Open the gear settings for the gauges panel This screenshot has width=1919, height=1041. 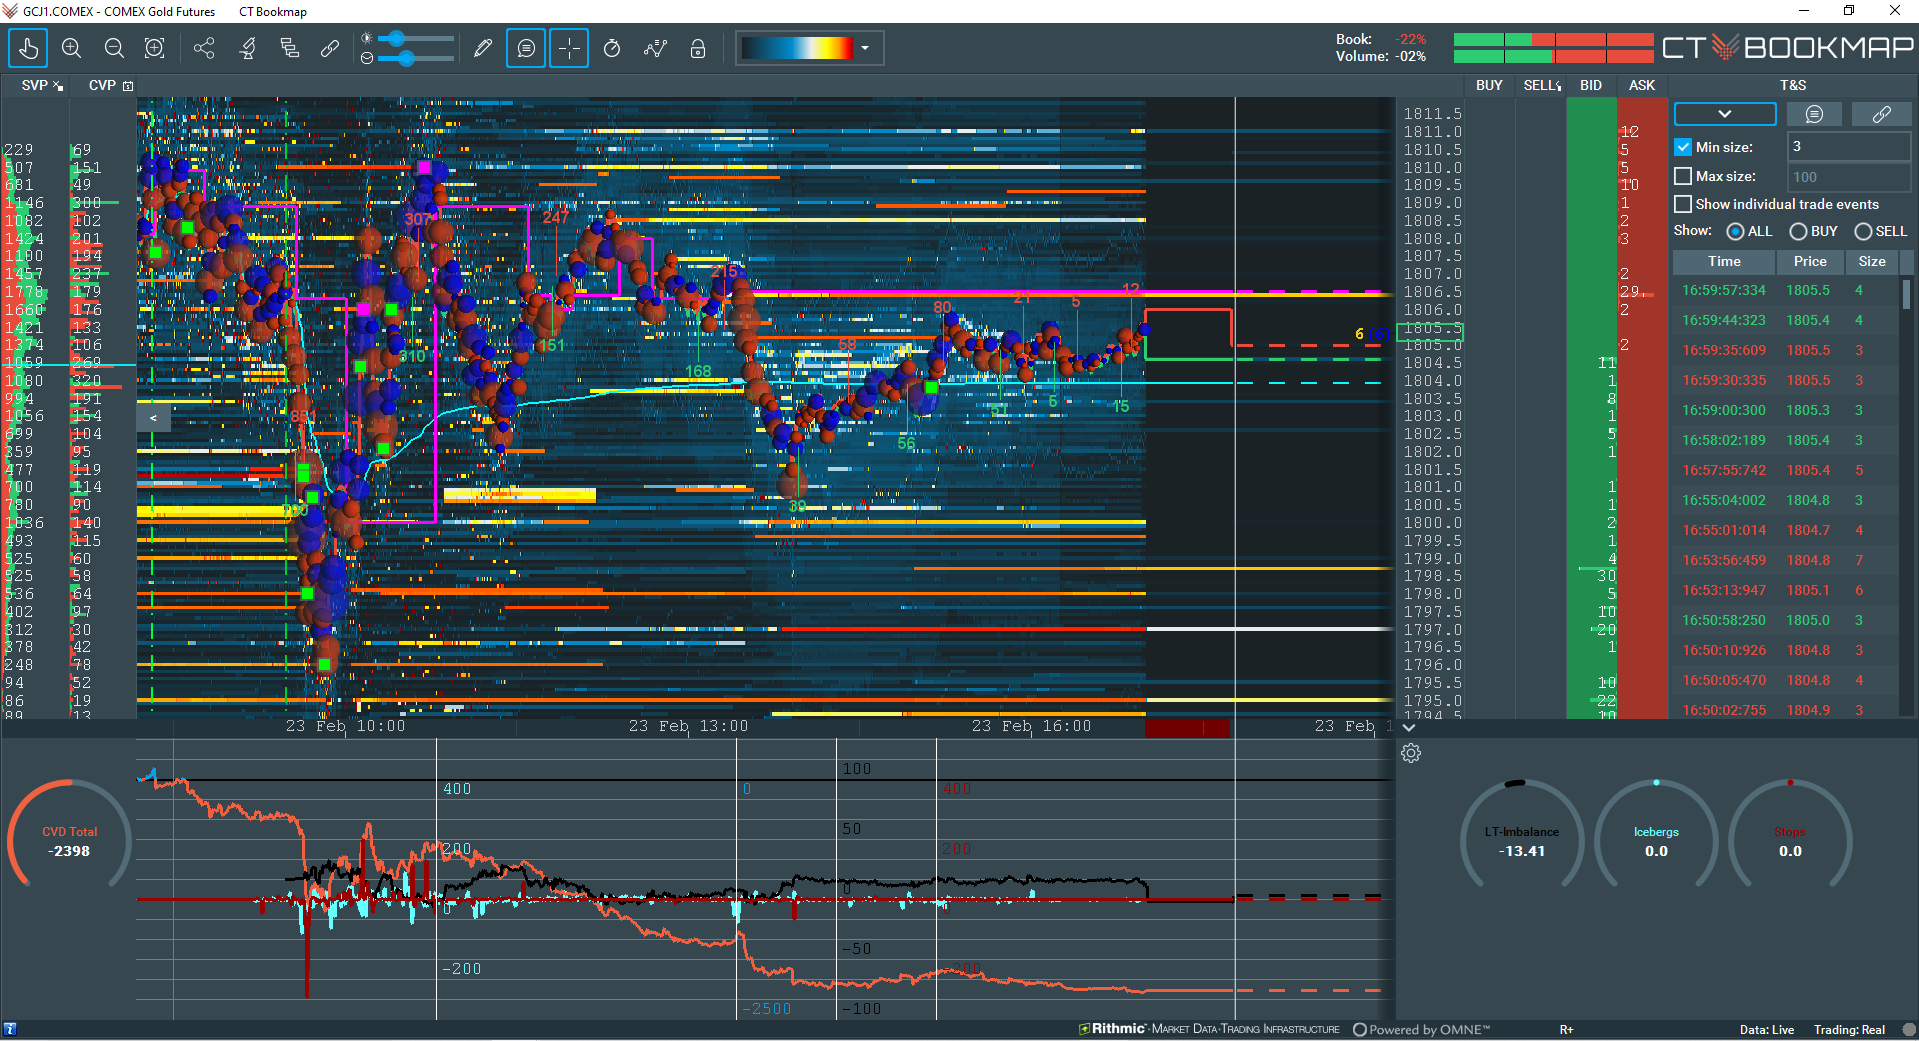[1411, 753]
